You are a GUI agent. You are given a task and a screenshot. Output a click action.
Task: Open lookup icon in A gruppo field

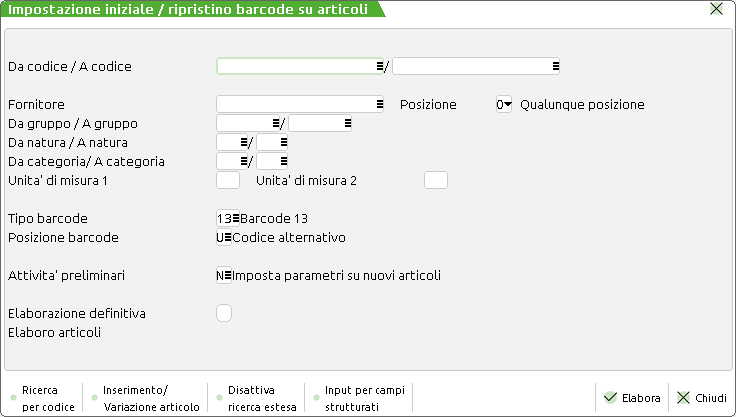(x=347, y=123)
